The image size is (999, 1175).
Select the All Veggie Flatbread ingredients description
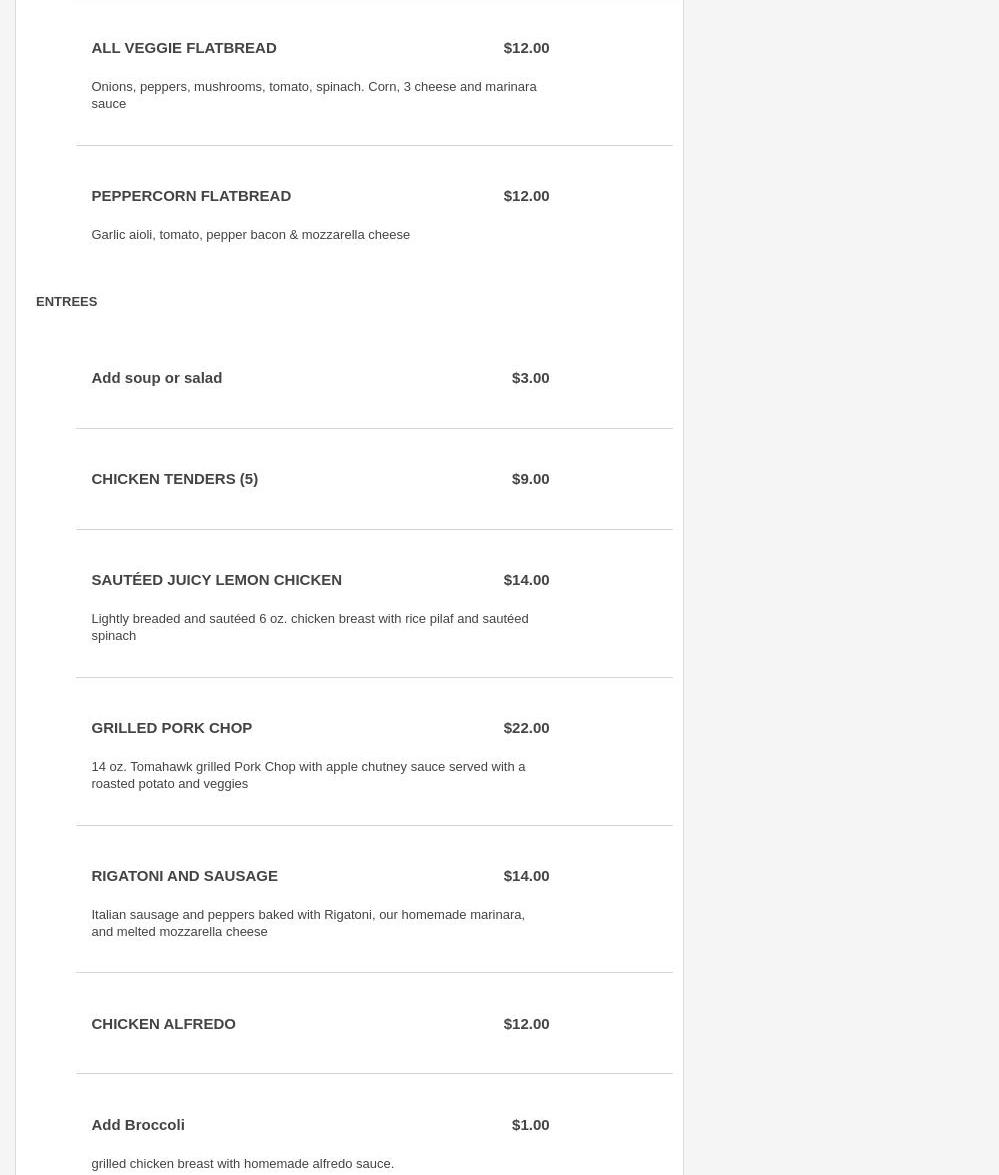coord(313,95)
